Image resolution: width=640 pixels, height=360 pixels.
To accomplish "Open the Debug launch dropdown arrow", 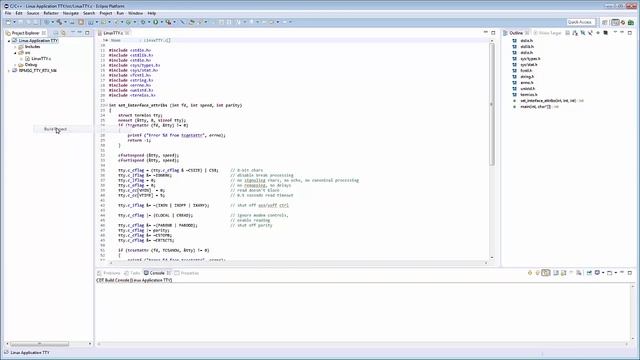I will pyautogui.click(x=149, y=22).
